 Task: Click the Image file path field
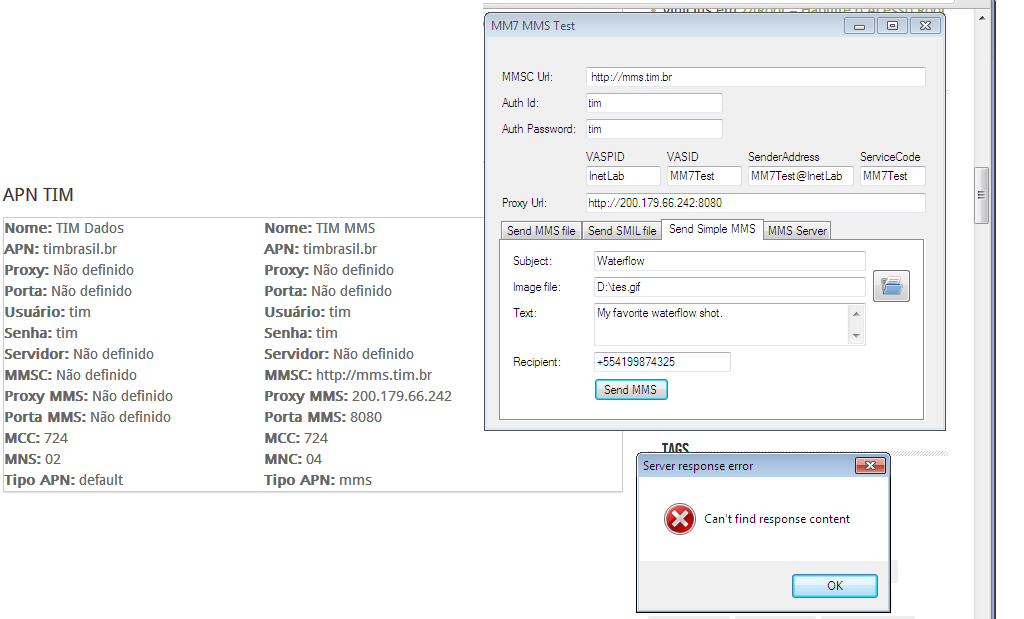pos(729,287)
